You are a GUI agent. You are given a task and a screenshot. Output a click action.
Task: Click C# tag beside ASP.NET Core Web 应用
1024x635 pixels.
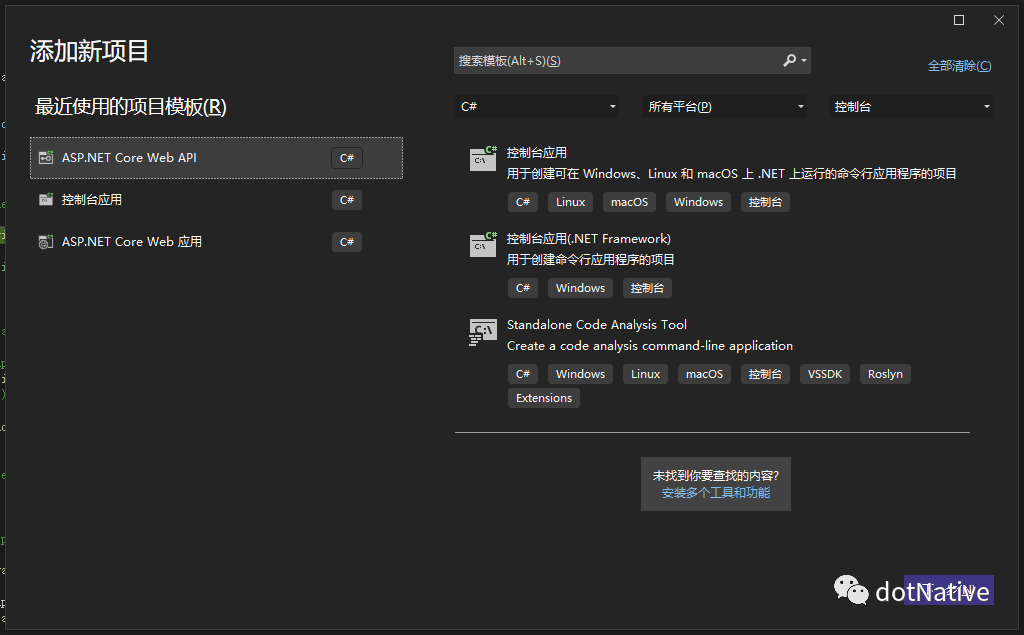347,242
